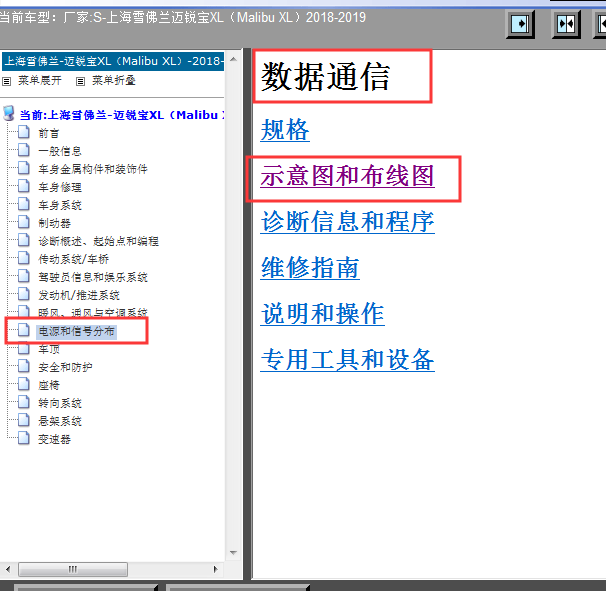Select the 车身修理 tree item
The width and height of the screenshot is (606, 591).
click(x=60, y=187)
